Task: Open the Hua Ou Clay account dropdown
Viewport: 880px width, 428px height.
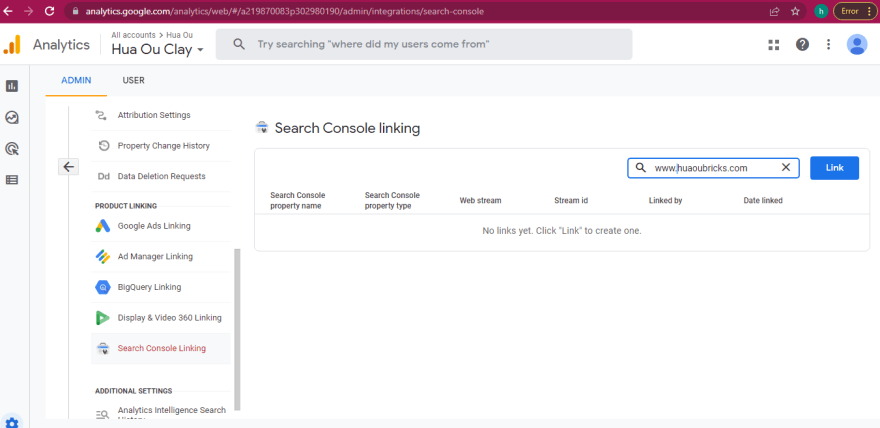Action: coord(158,49)
